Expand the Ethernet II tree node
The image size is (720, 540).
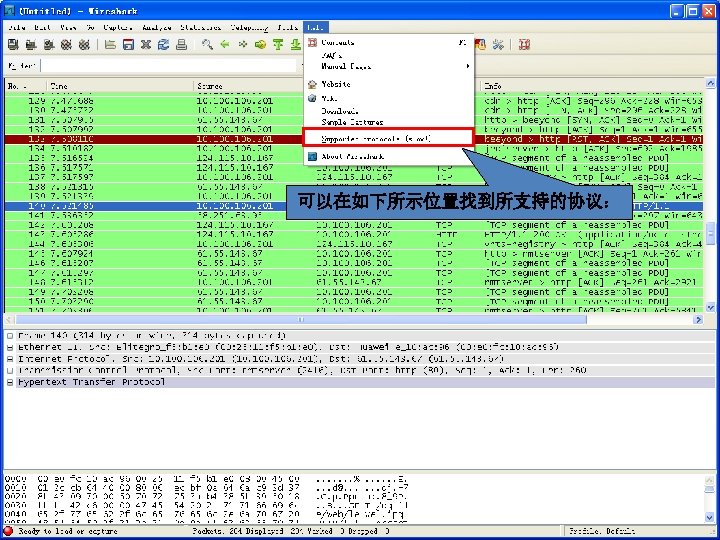10,347
